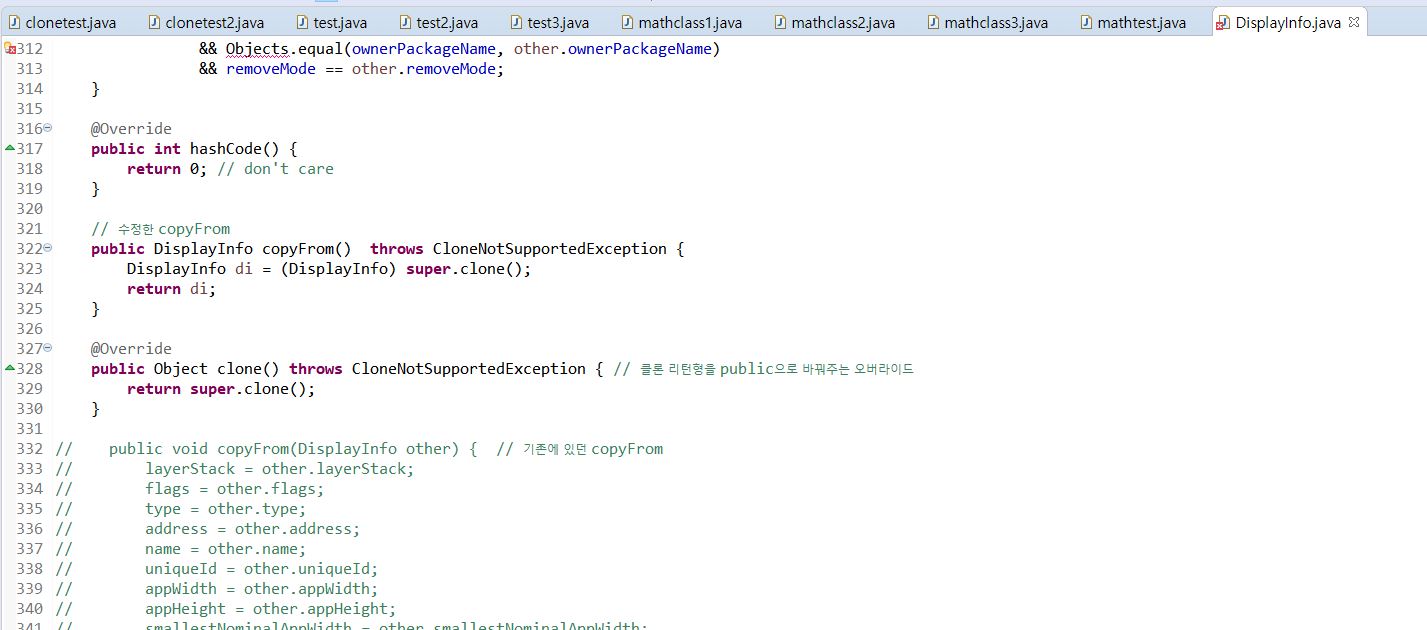1427x630 pixels.
Task: Click 'return di;' on line 324
Action: tap(171, 288)
